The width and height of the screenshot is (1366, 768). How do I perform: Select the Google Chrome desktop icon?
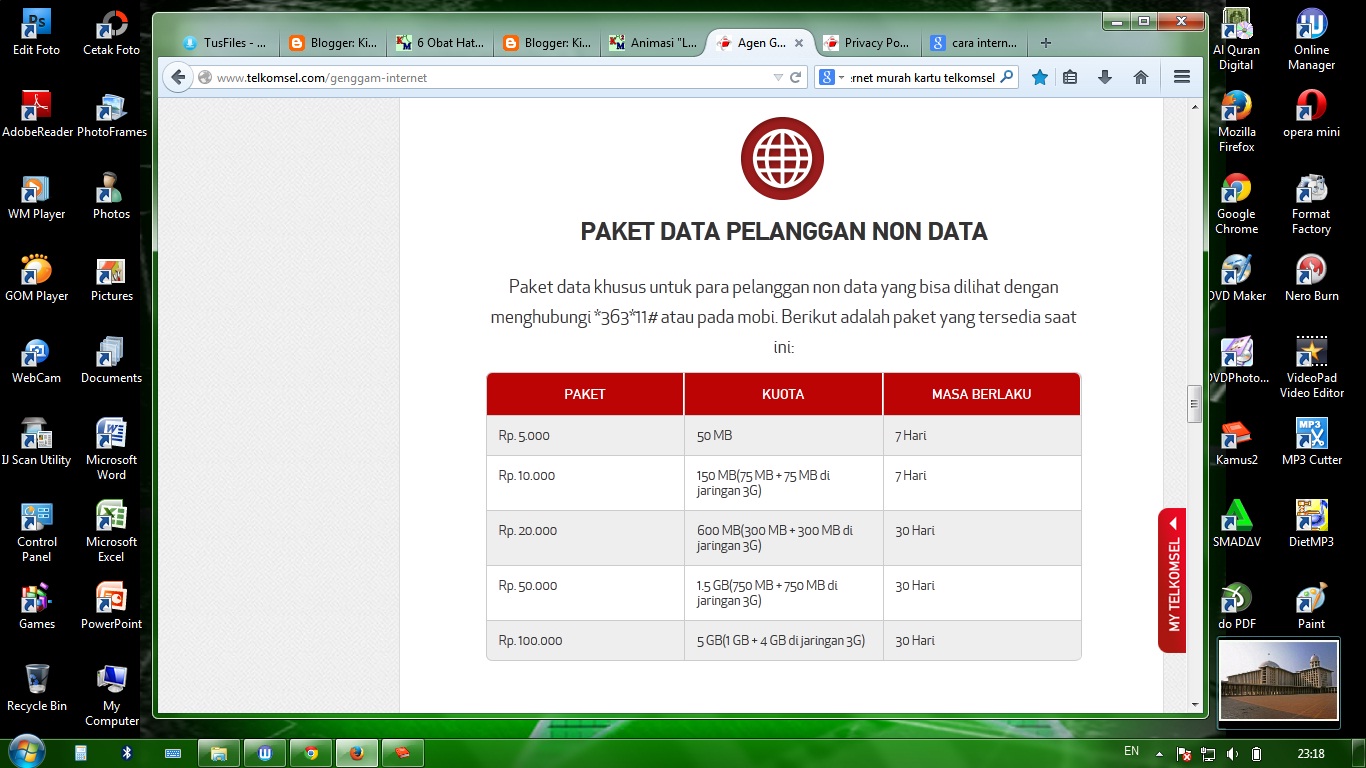(1236, 202)
